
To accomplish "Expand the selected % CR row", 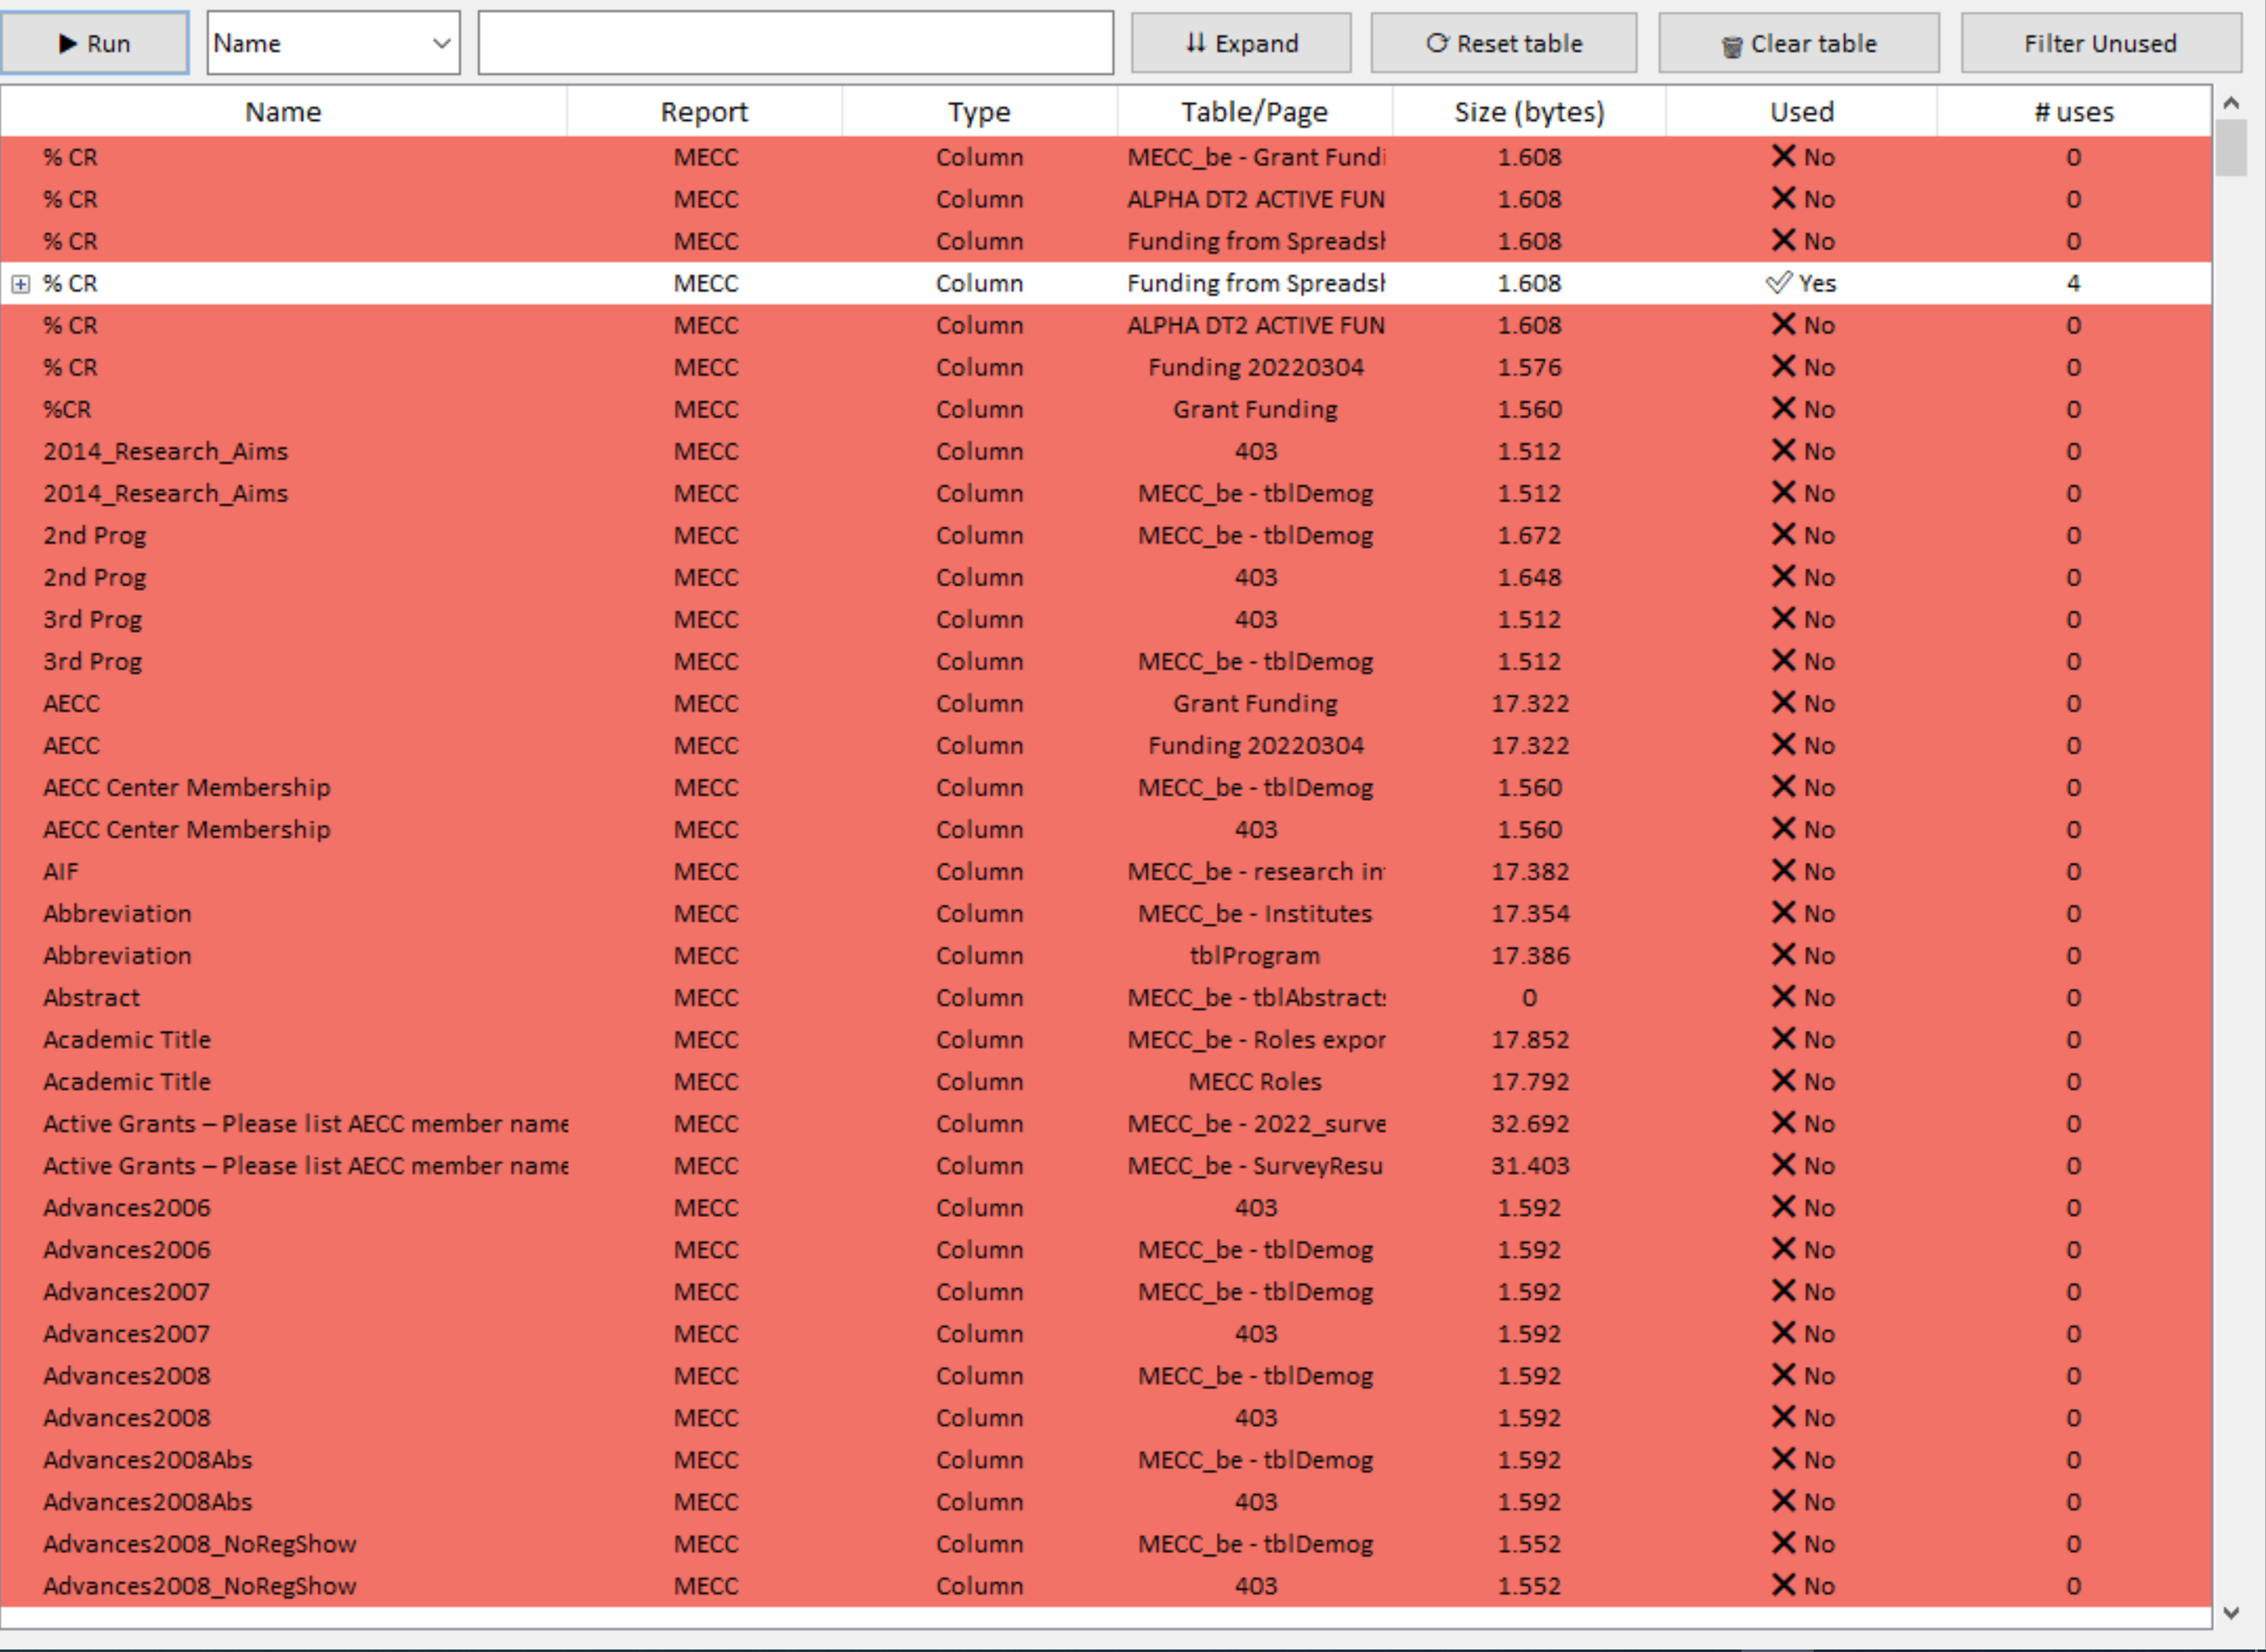I will pyautogui.click(x=20, y=283).
